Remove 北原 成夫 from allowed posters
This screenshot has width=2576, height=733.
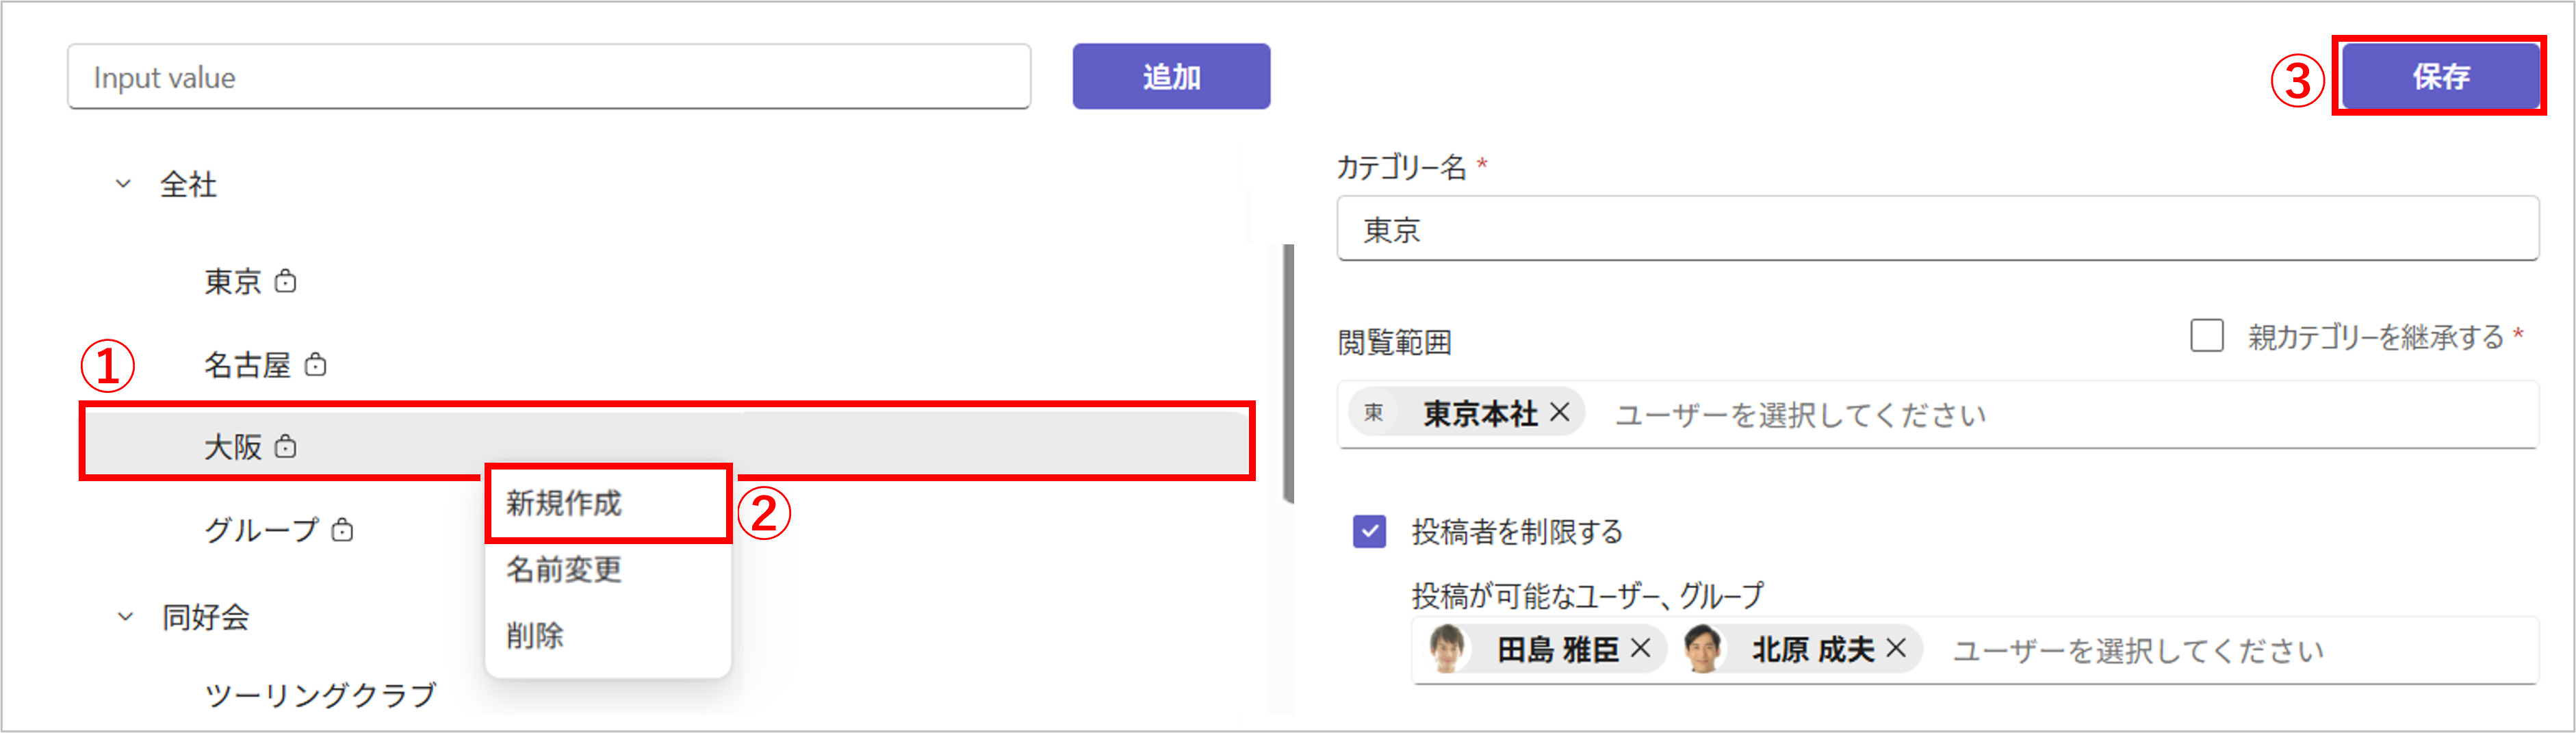(x=1895, y=648)
